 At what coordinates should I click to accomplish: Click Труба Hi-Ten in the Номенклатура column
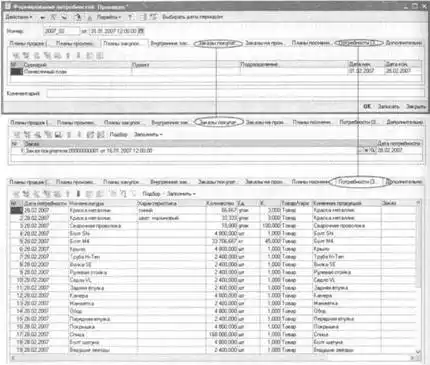point(84,257)
